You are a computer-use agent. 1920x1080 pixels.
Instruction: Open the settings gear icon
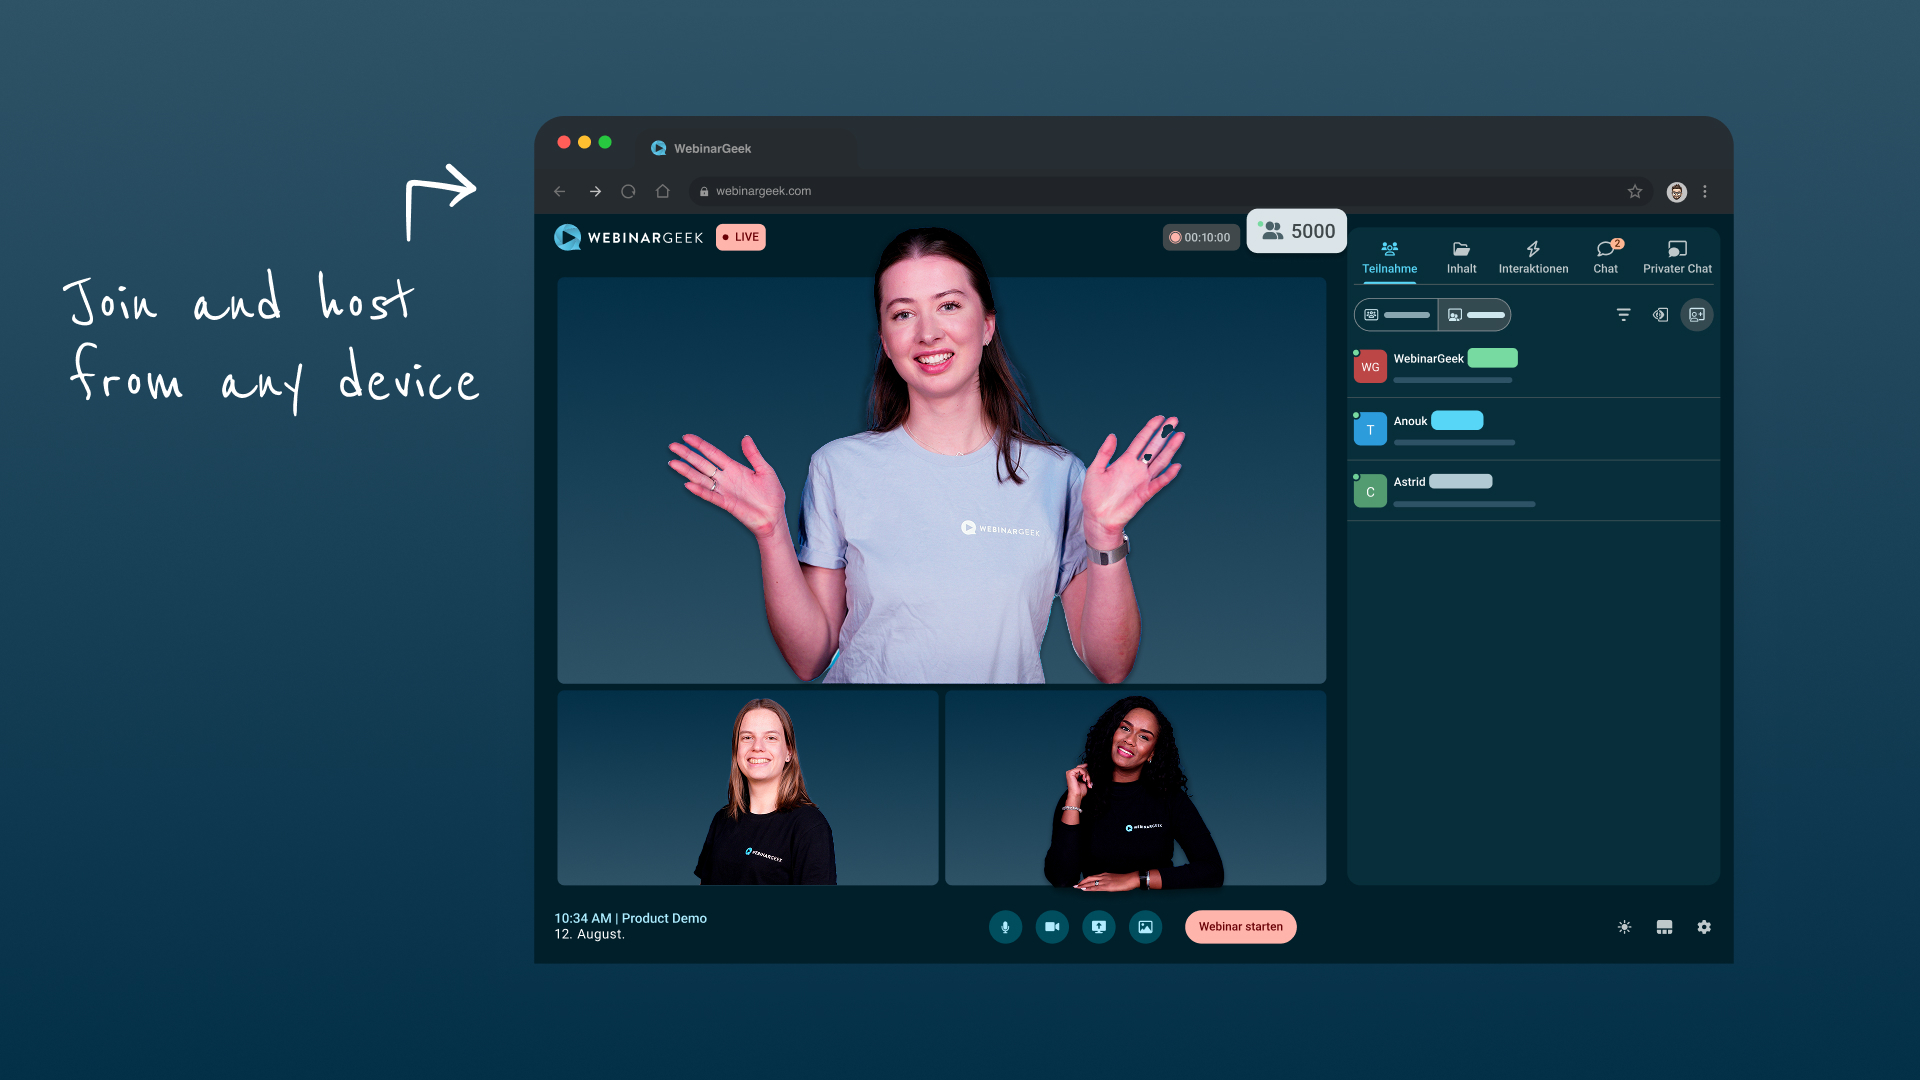coord(1704,927)
